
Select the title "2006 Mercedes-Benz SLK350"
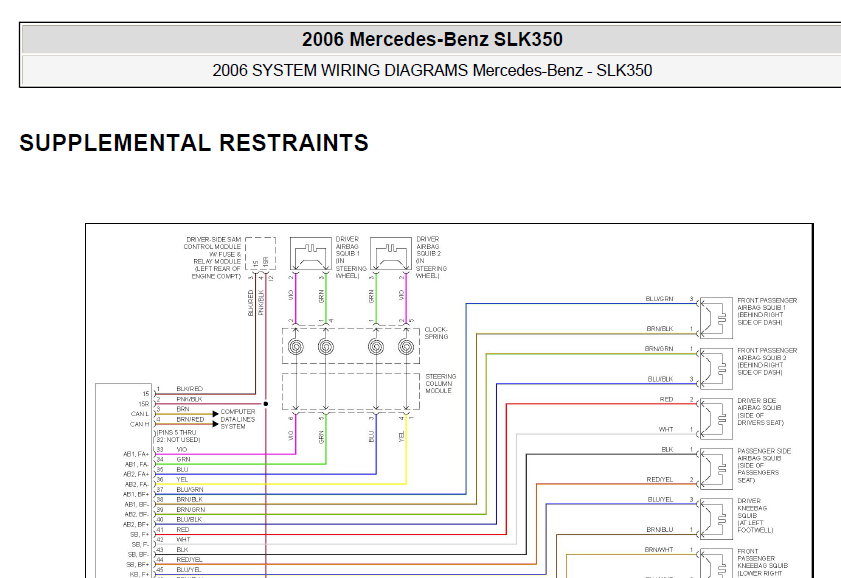pyautogui.click(x=432, y=39)
